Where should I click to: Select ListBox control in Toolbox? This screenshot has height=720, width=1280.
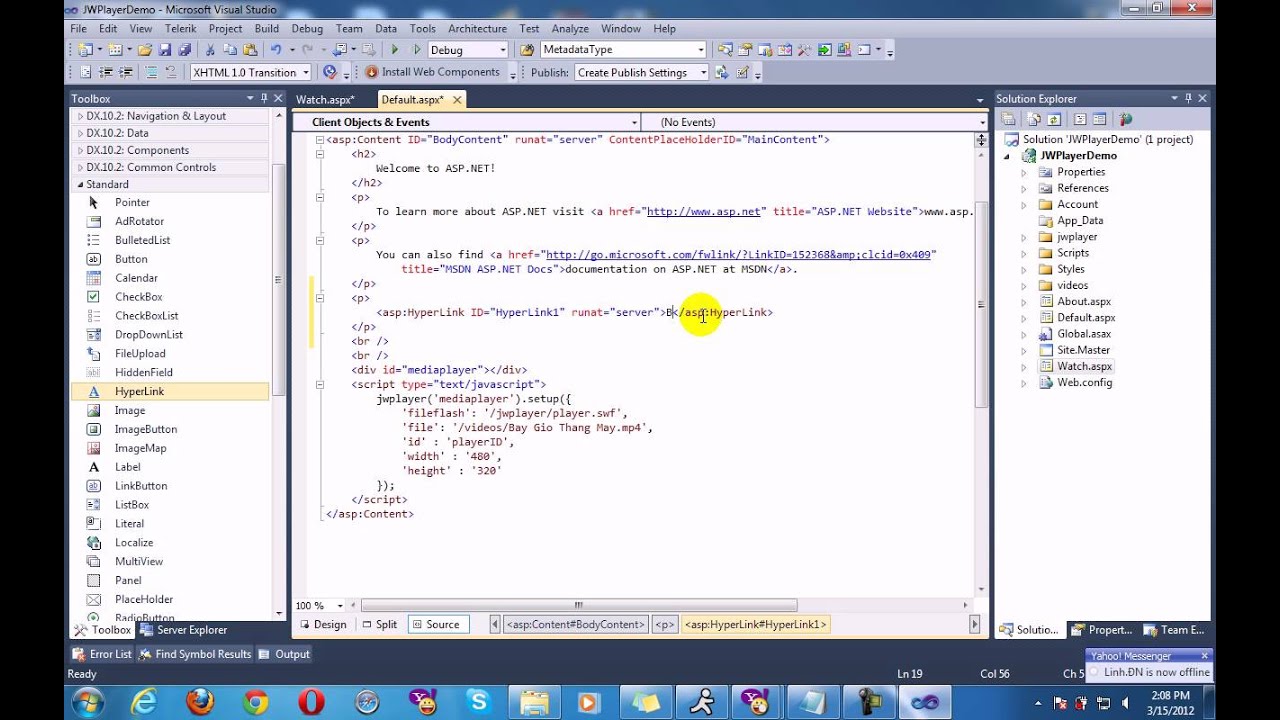tap(171, 505)
